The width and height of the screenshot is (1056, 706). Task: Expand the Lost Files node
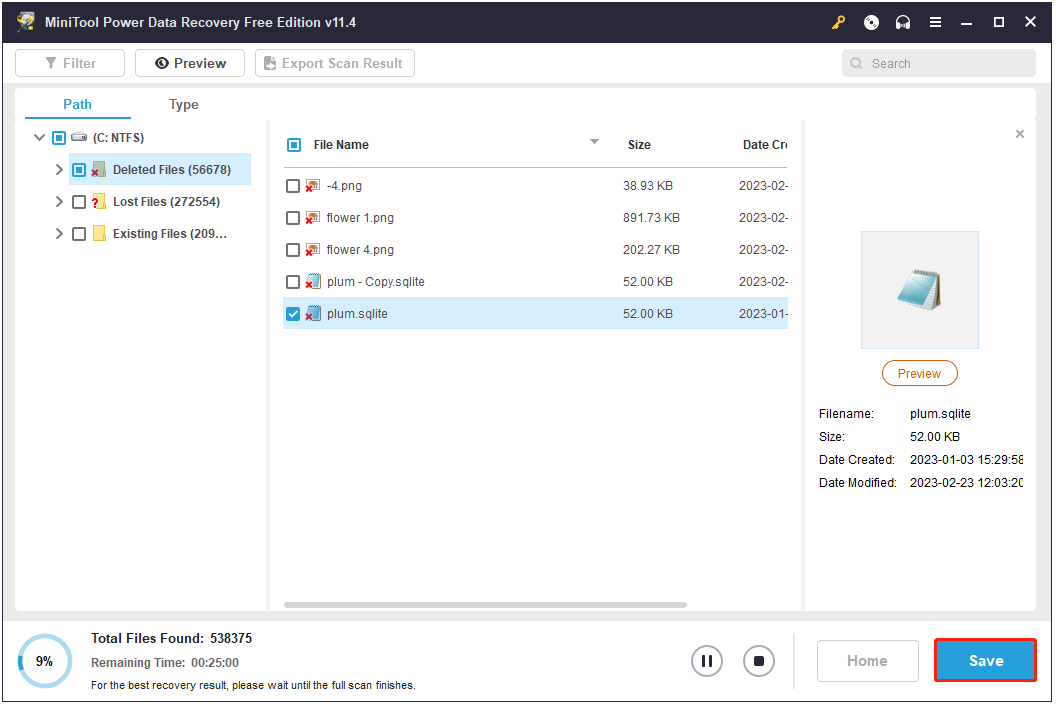[x=59, y=201]
